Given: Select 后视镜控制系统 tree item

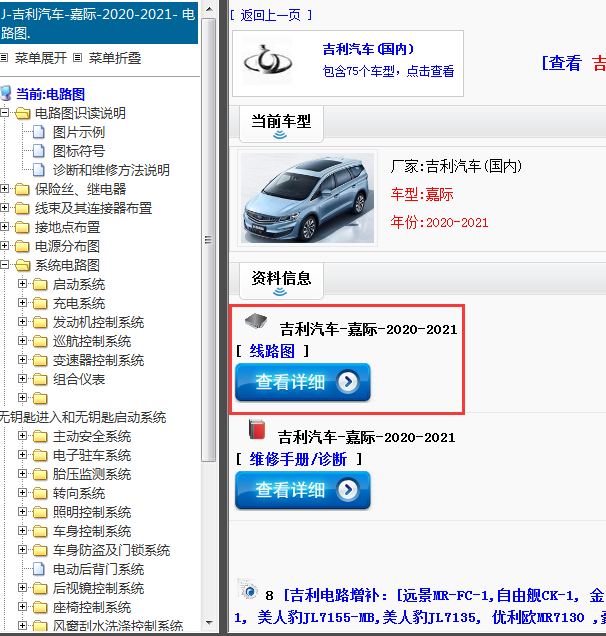Looking at the screenshot, I should pos(99,588).
